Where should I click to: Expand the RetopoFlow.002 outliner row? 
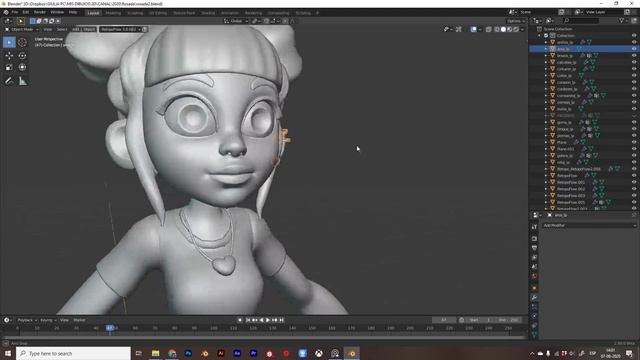coord(546,189)
